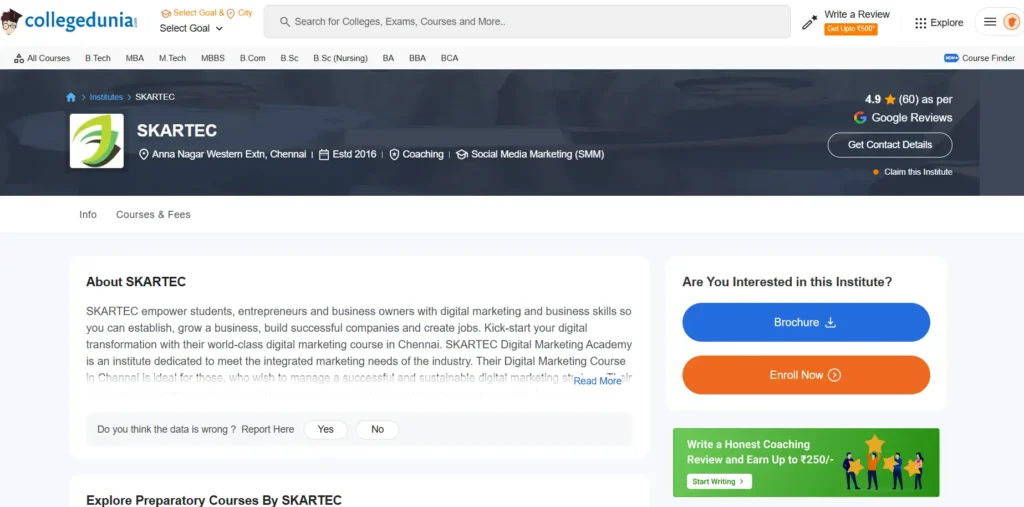Open the BA course menu
This screenshot has width=1024, height=507.
point(389,58)
